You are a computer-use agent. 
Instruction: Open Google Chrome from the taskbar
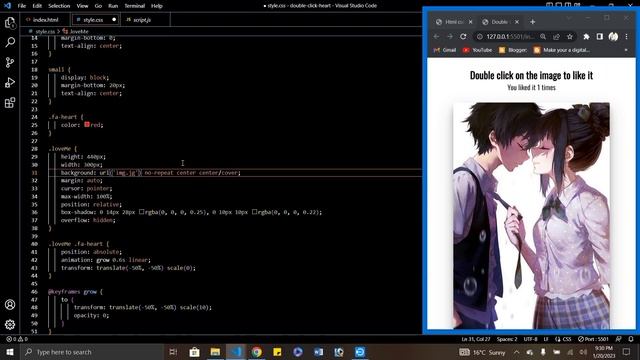tap(257, 352)
